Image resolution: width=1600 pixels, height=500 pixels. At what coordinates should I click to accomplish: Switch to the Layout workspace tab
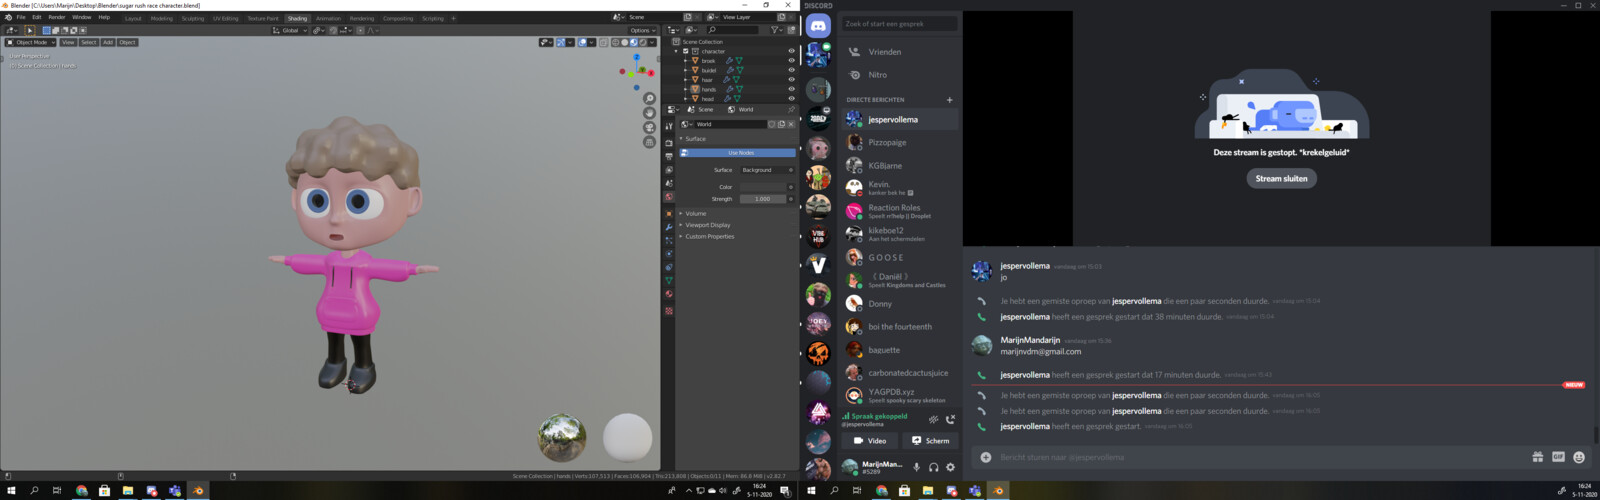tap(133, 18)
